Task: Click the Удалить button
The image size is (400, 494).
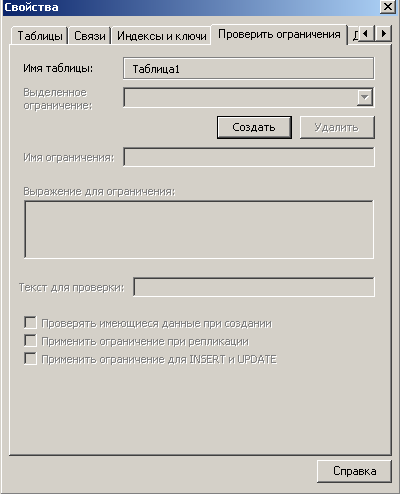Action: click(337, 127)
